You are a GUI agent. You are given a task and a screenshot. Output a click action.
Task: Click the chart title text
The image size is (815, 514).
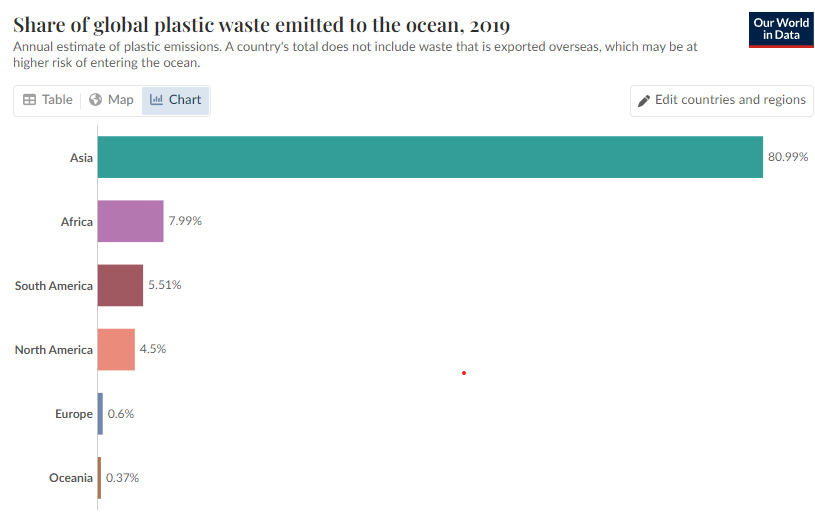[261, 25]
